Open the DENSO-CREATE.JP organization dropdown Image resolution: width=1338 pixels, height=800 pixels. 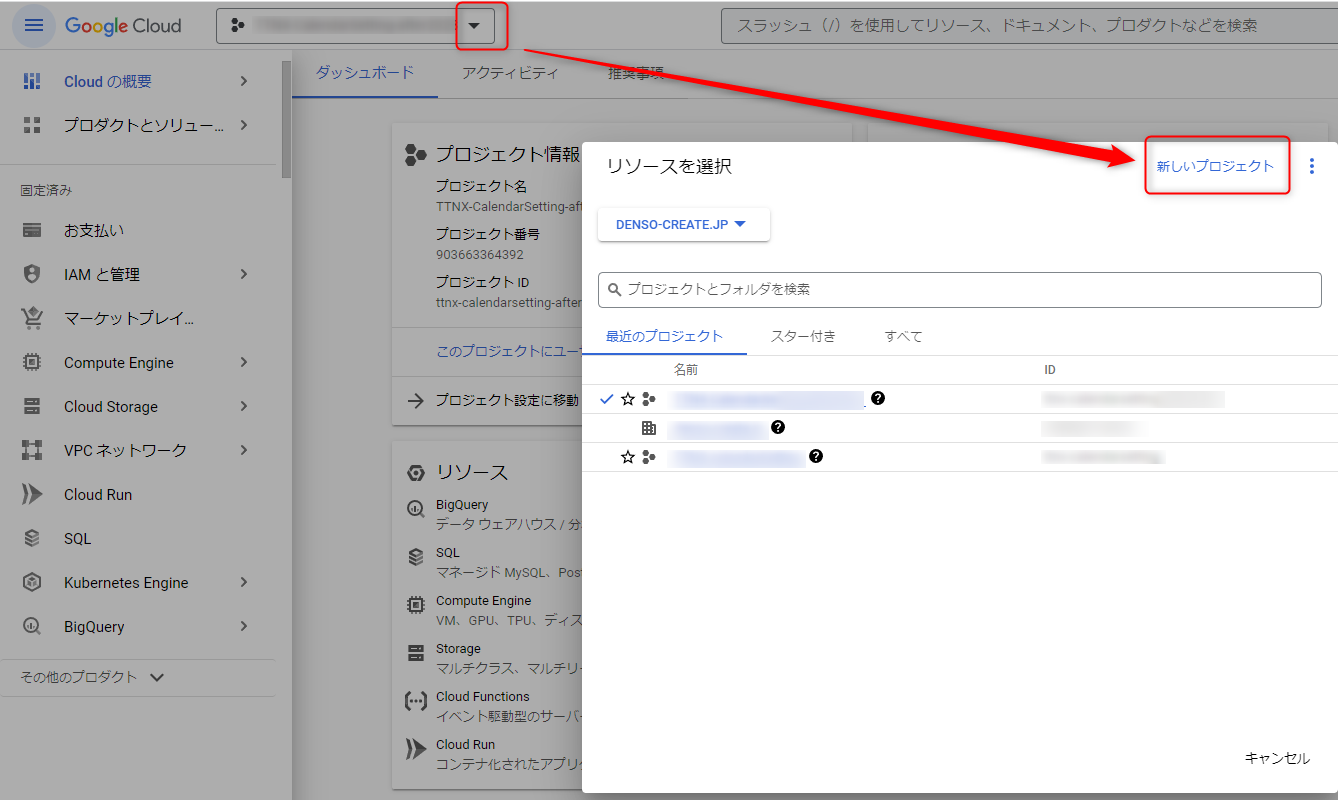[x=683, y=225]
